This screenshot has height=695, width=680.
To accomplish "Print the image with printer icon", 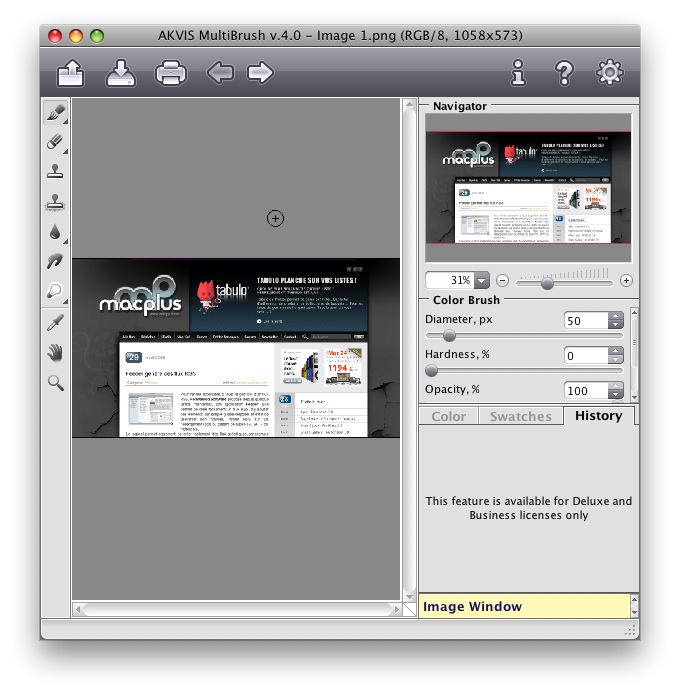I will click(171, 73).
